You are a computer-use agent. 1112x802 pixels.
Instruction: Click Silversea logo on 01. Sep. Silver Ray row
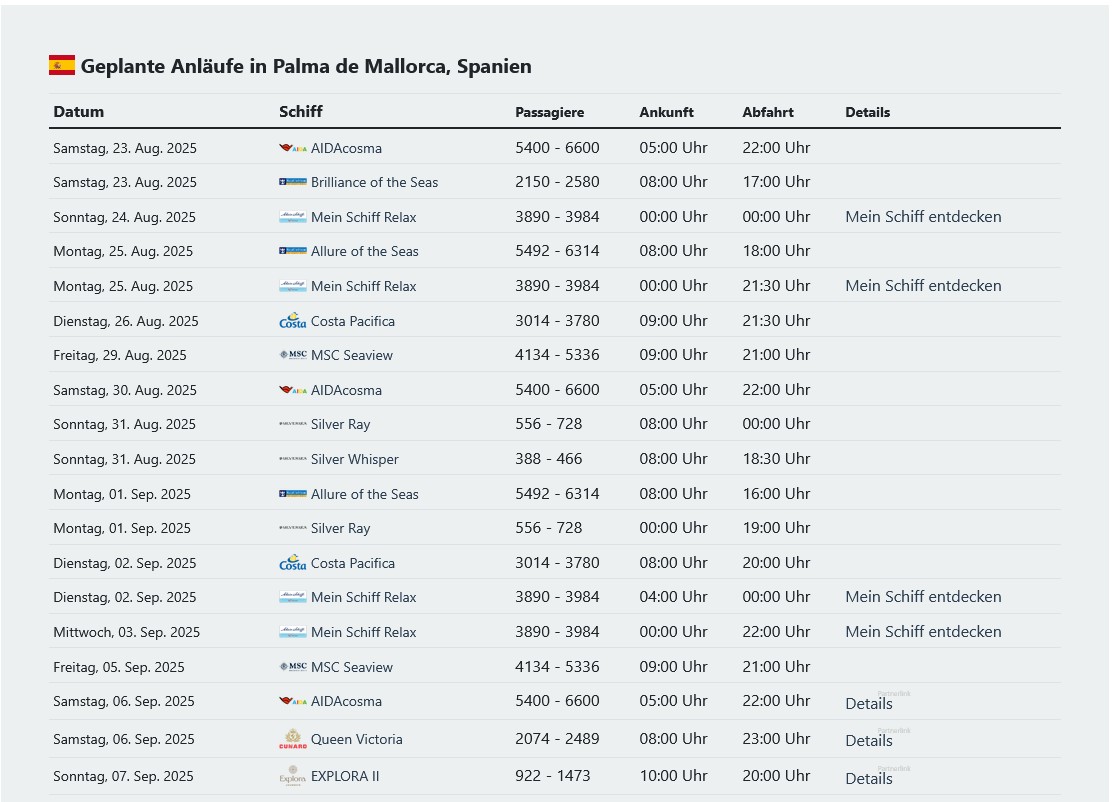[x=293, y=528]
